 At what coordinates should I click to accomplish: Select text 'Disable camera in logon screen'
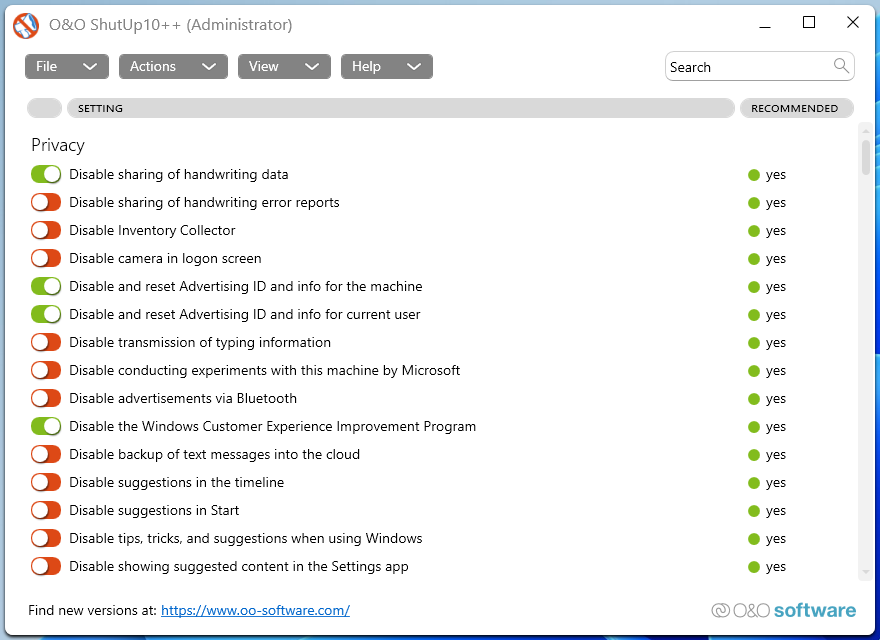click(165, 258)
